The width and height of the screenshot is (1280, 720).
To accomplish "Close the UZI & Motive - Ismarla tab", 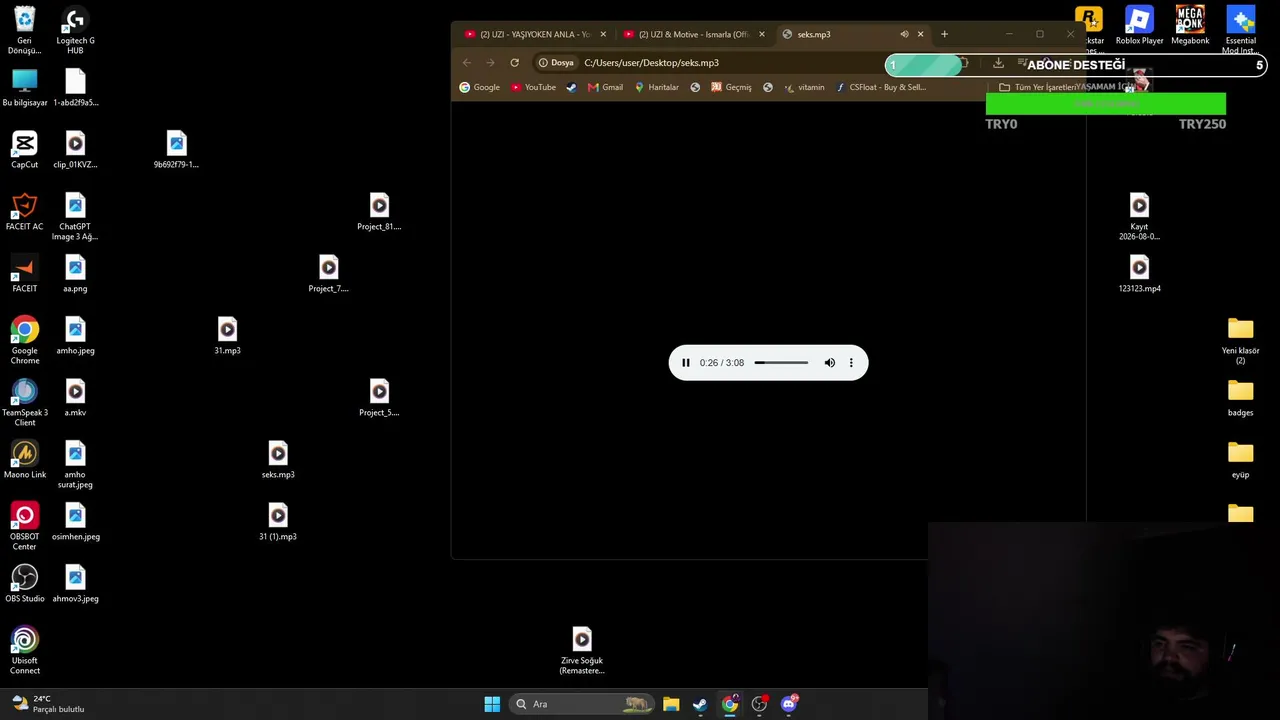I will [x=762, y=34].
